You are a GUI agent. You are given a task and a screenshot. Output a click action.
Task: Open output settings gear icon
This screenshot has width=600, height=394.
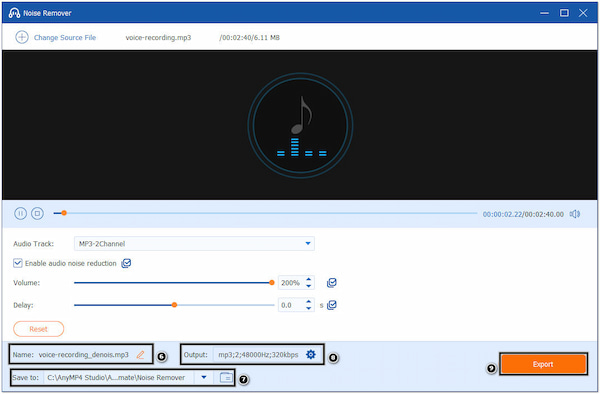point(311,355)
